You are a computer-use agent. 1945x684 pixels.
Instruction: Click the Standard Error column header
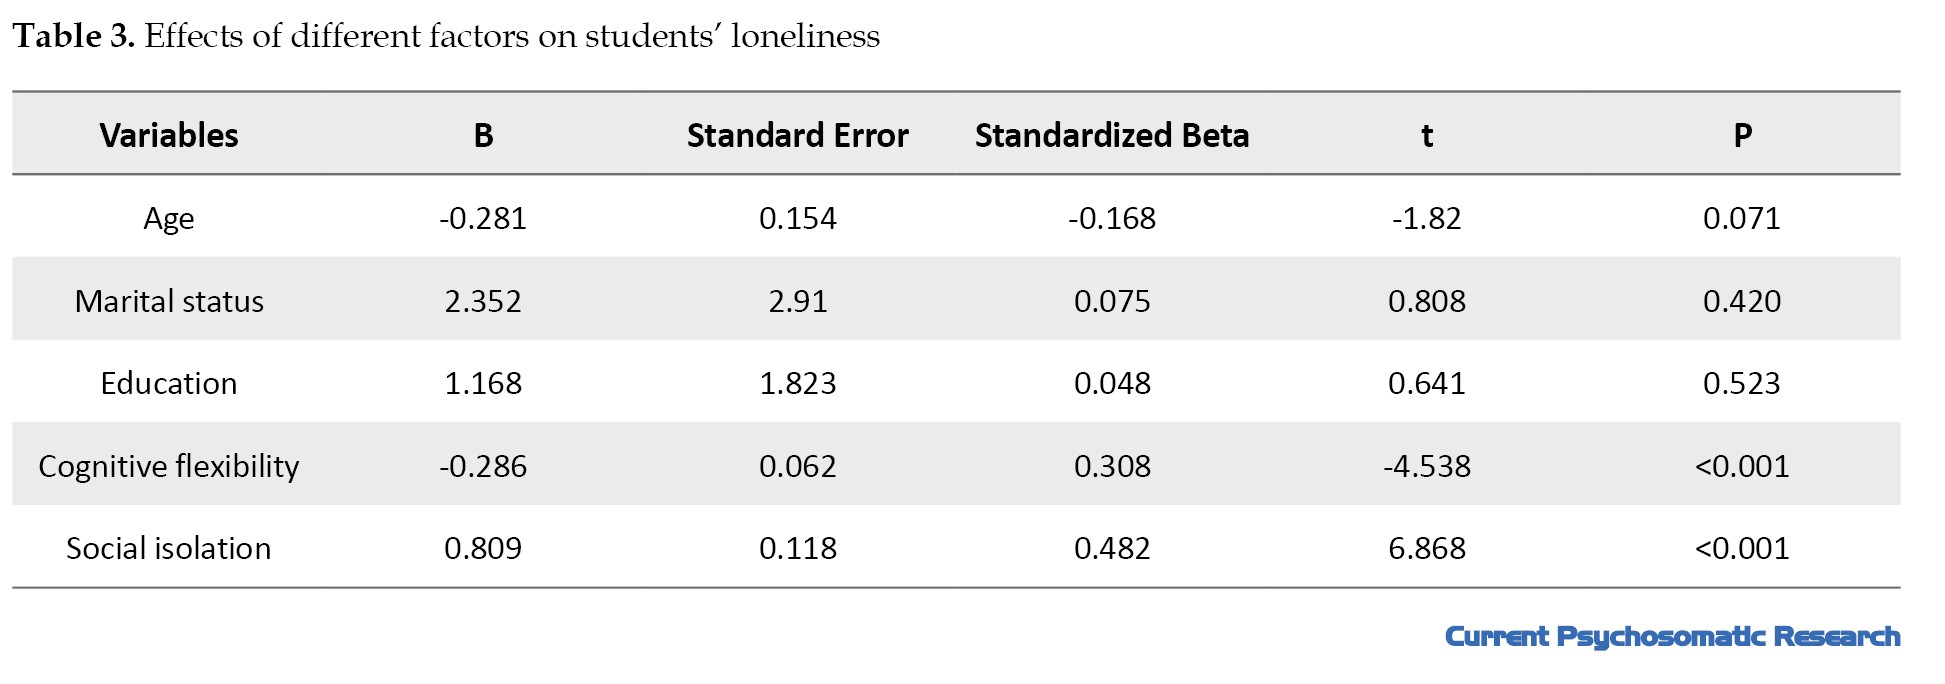pyautogui.click(x=798, y=135)
